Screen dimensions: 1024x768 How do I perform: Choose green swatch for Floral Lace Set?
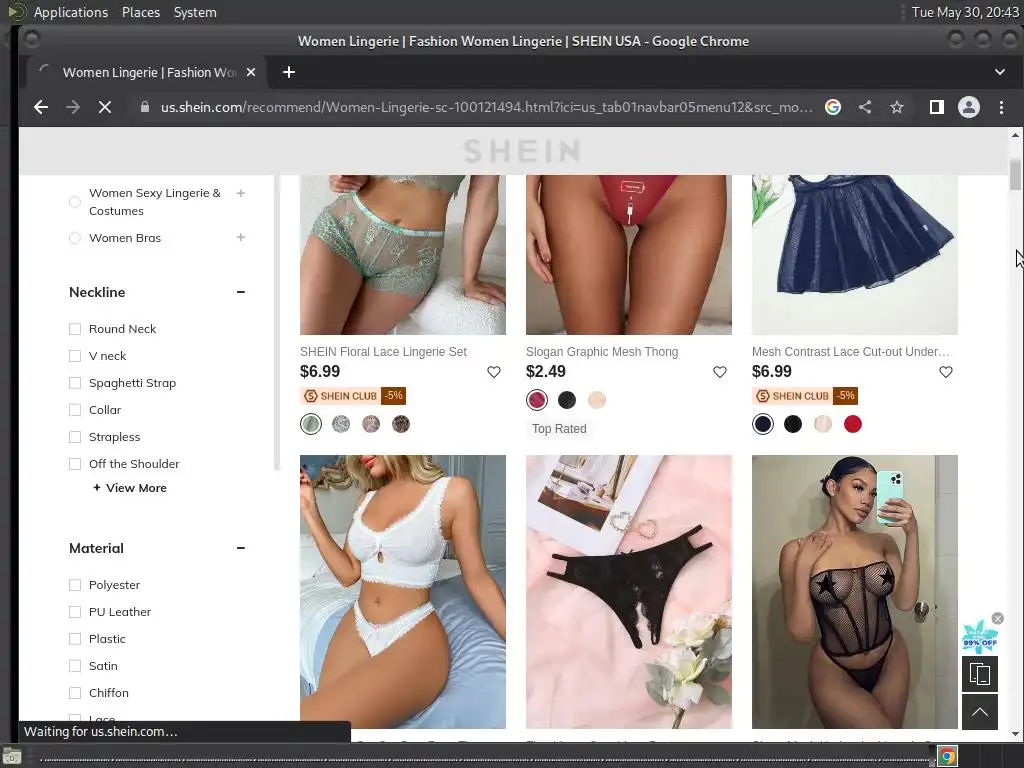pyautogui.click(x=311, y=424)
